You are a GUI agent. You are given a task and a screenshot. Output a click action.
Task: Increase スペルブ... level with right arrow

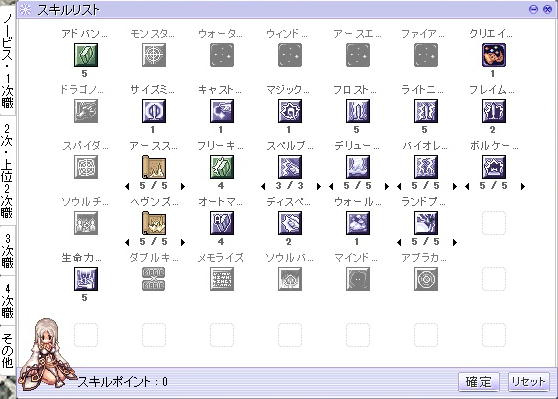[319, 186]
